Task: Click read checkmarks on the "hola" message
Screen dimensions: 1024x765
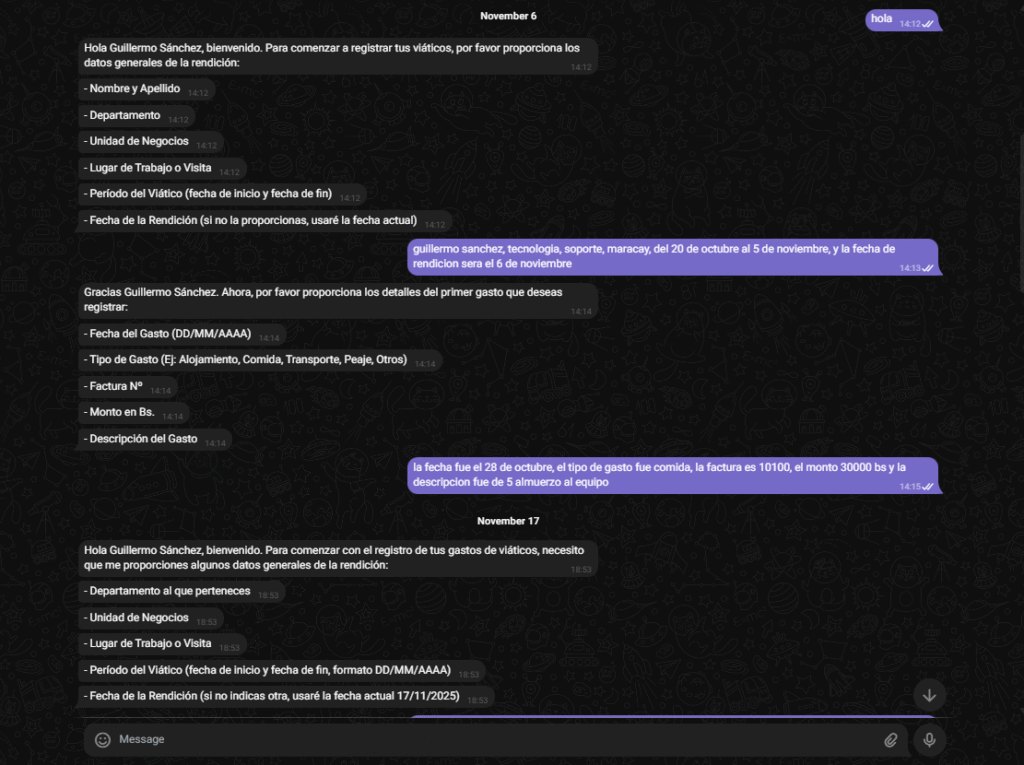Action: click(929, 24)
